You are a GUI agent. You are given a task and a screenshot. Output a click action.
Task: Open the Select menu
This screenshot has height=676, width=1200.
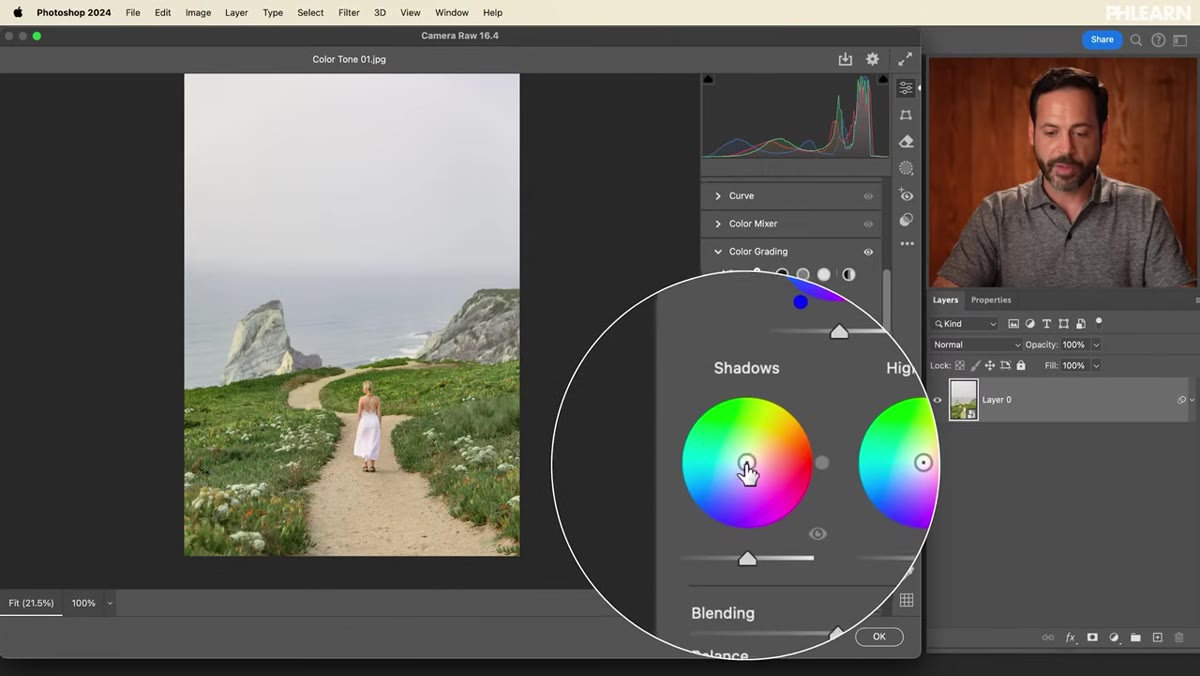(x=311, y=13)
